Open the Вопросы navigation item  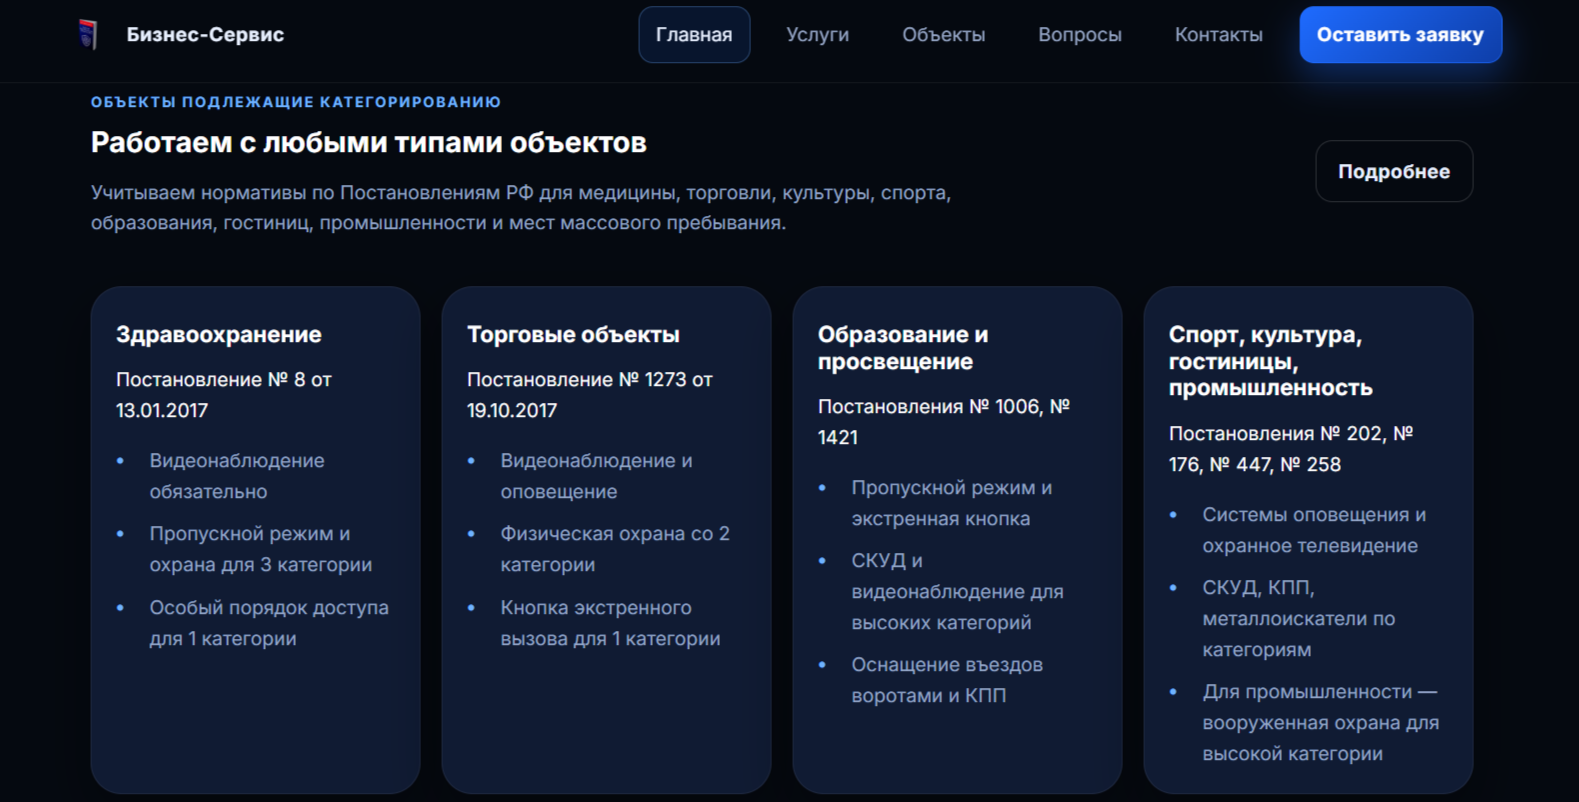1079,35
